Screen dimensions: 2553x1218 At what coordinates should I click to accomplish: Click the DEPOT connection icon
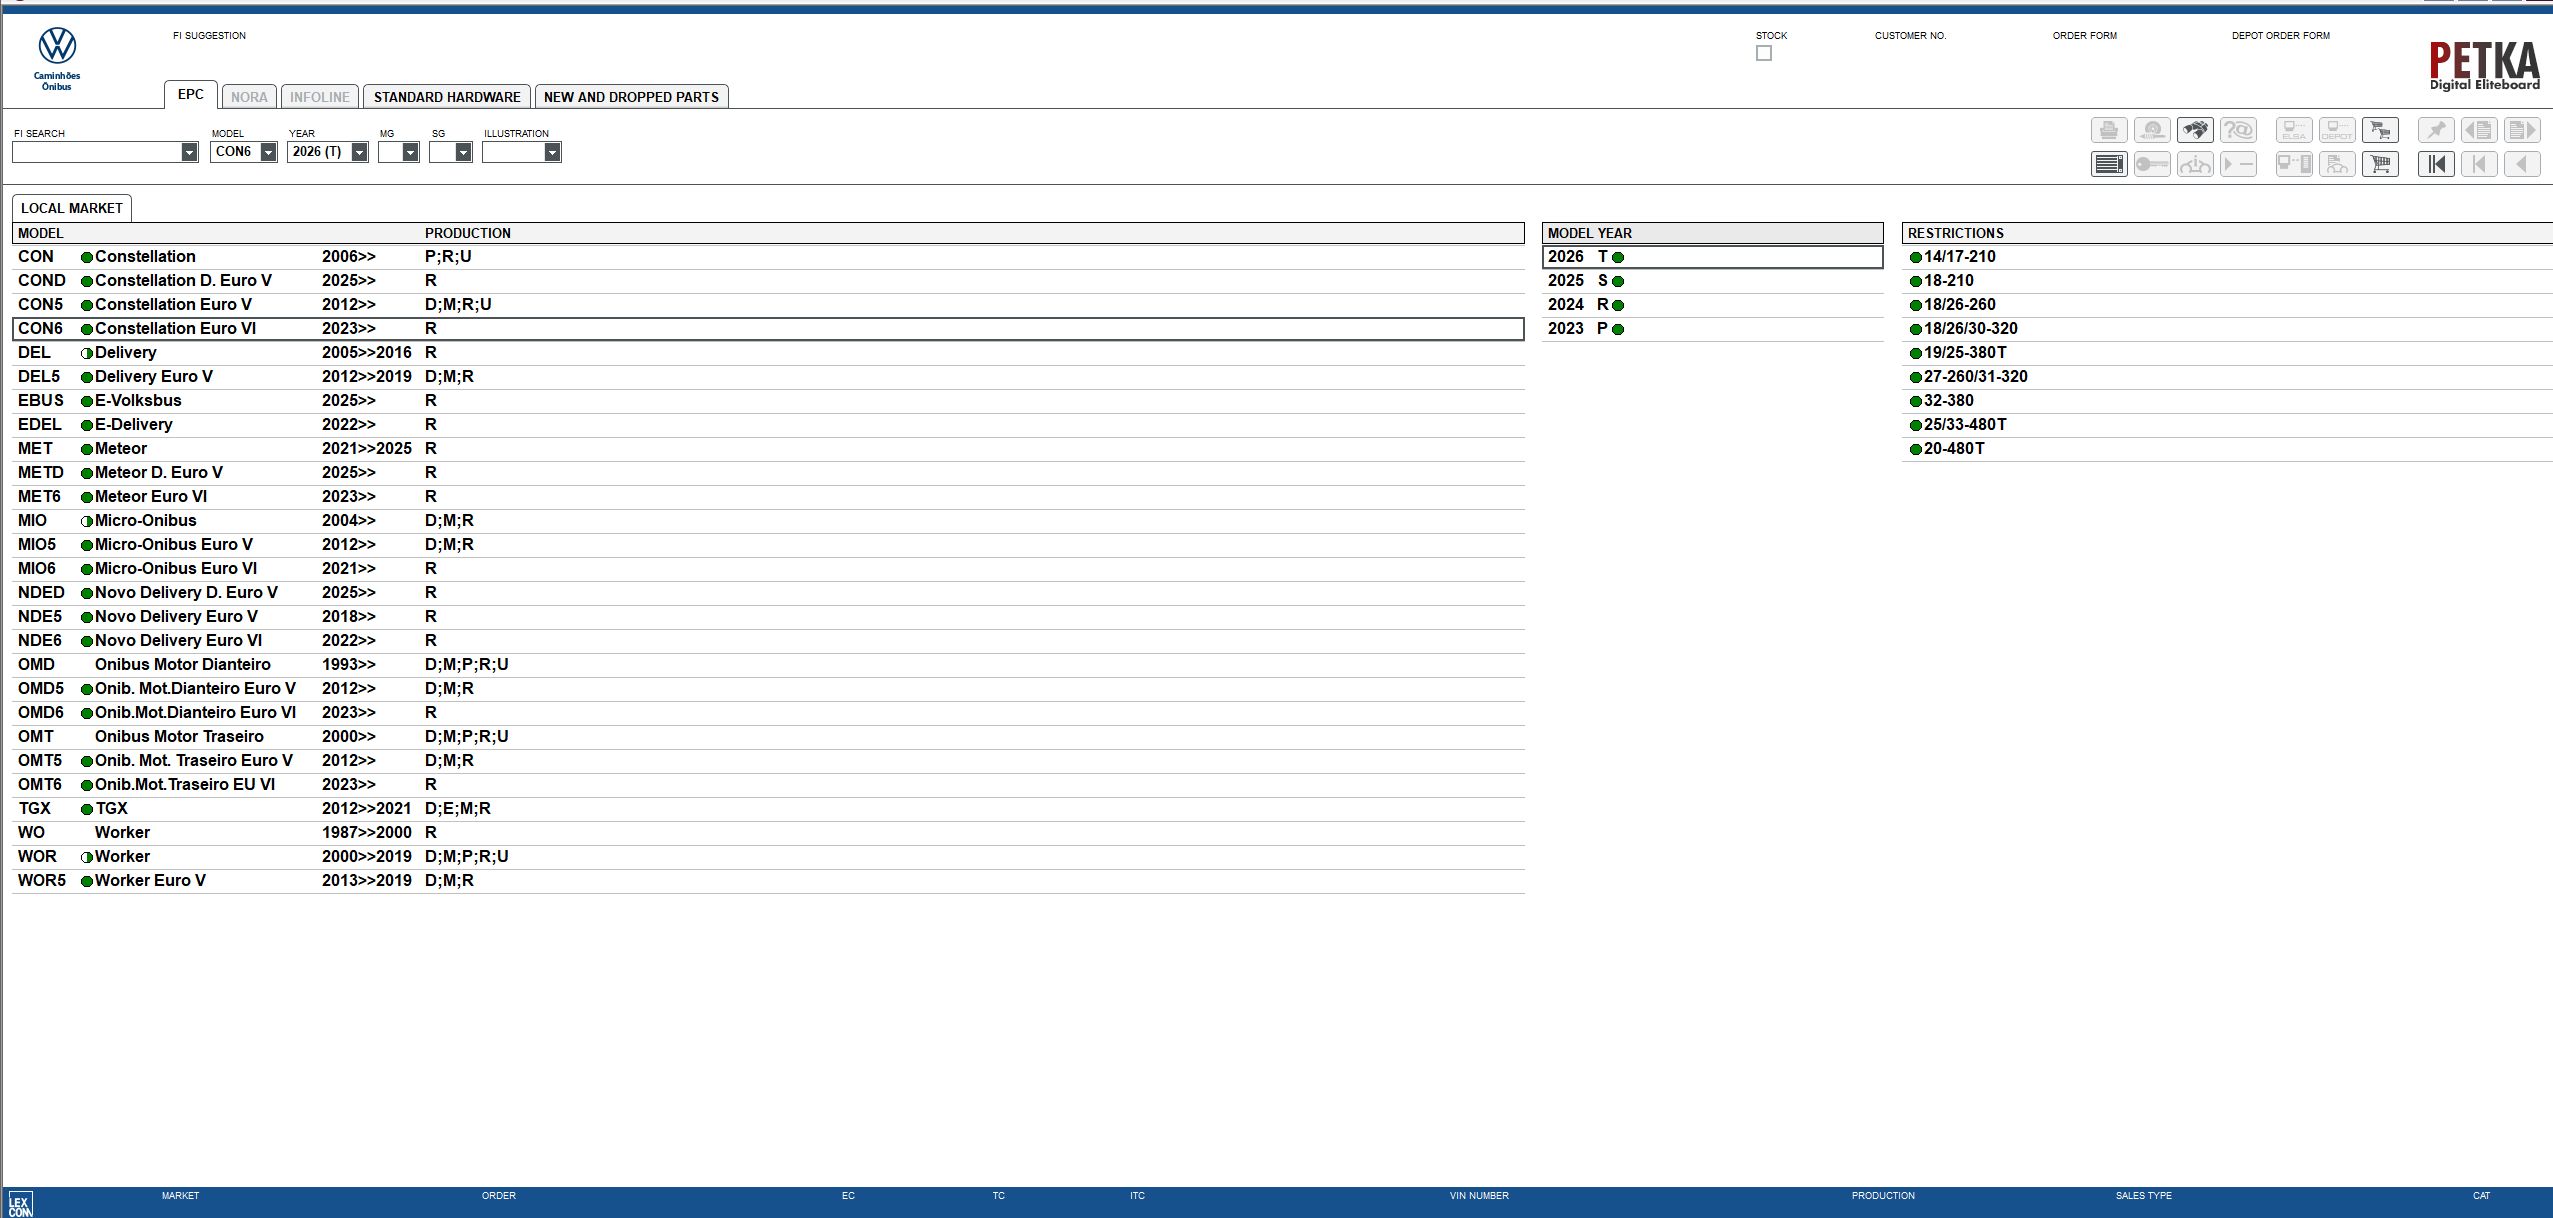[x=2337, y=130]
